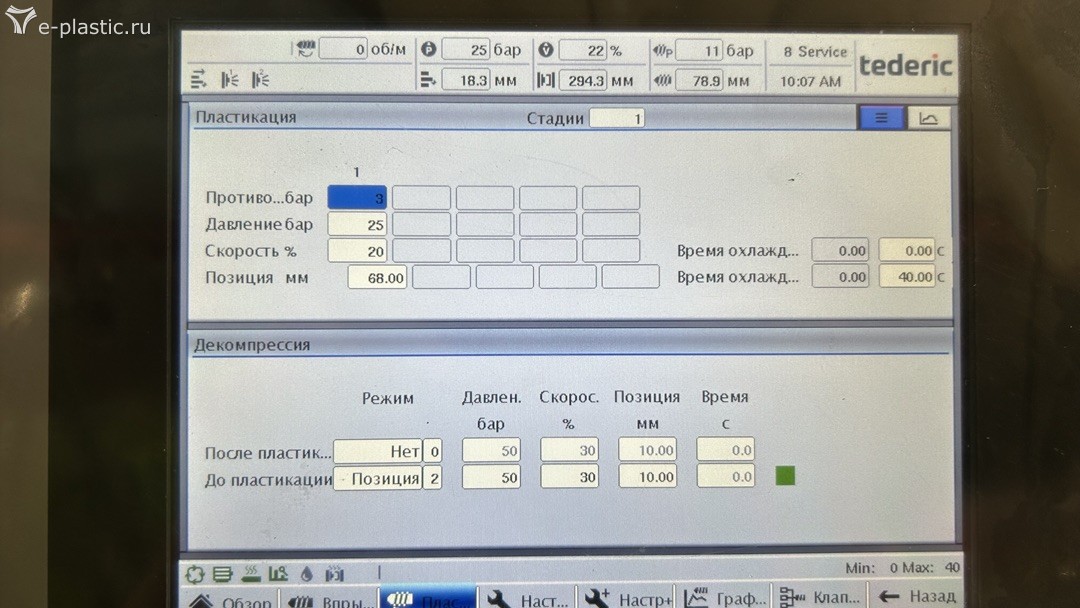Viewport: 1080px width, 608px height.
Task: Tap the tederic logo
Action: [x=905, y=66]
